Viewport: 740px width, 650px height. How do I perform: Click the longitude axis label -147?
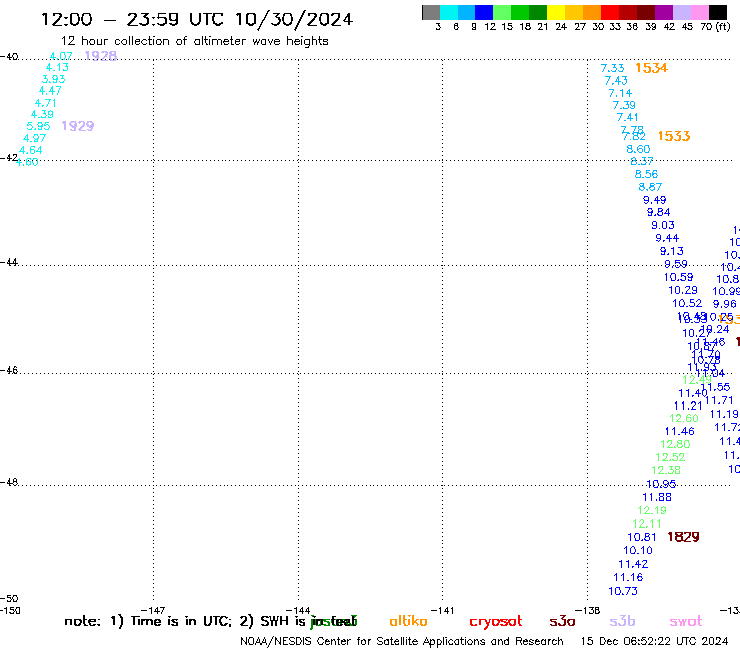coord(153,611)
